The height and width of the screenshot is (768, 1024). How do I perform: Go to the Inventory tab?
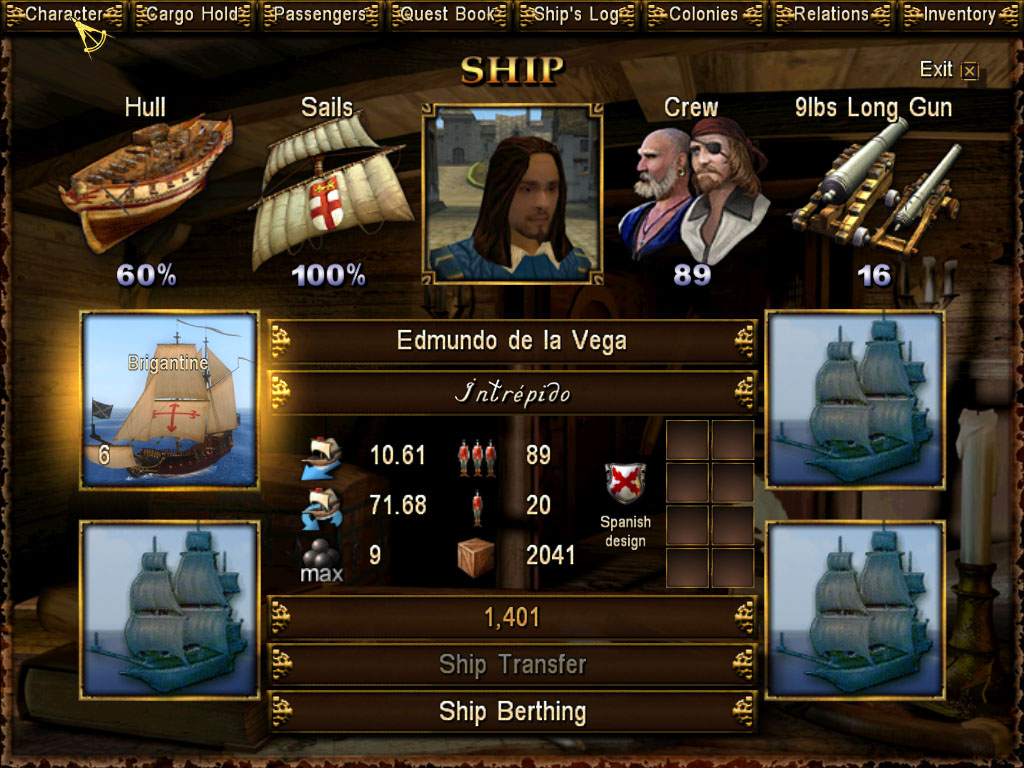pos(961,14)
